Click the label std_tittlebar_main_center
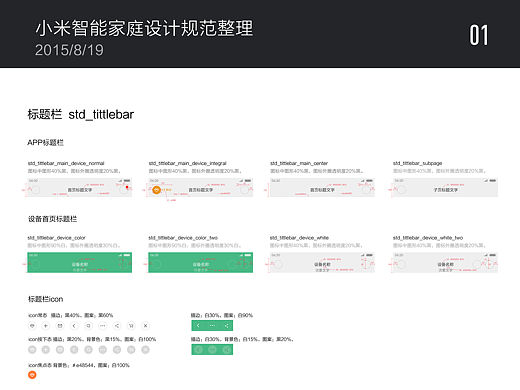 tap(299, 163)
